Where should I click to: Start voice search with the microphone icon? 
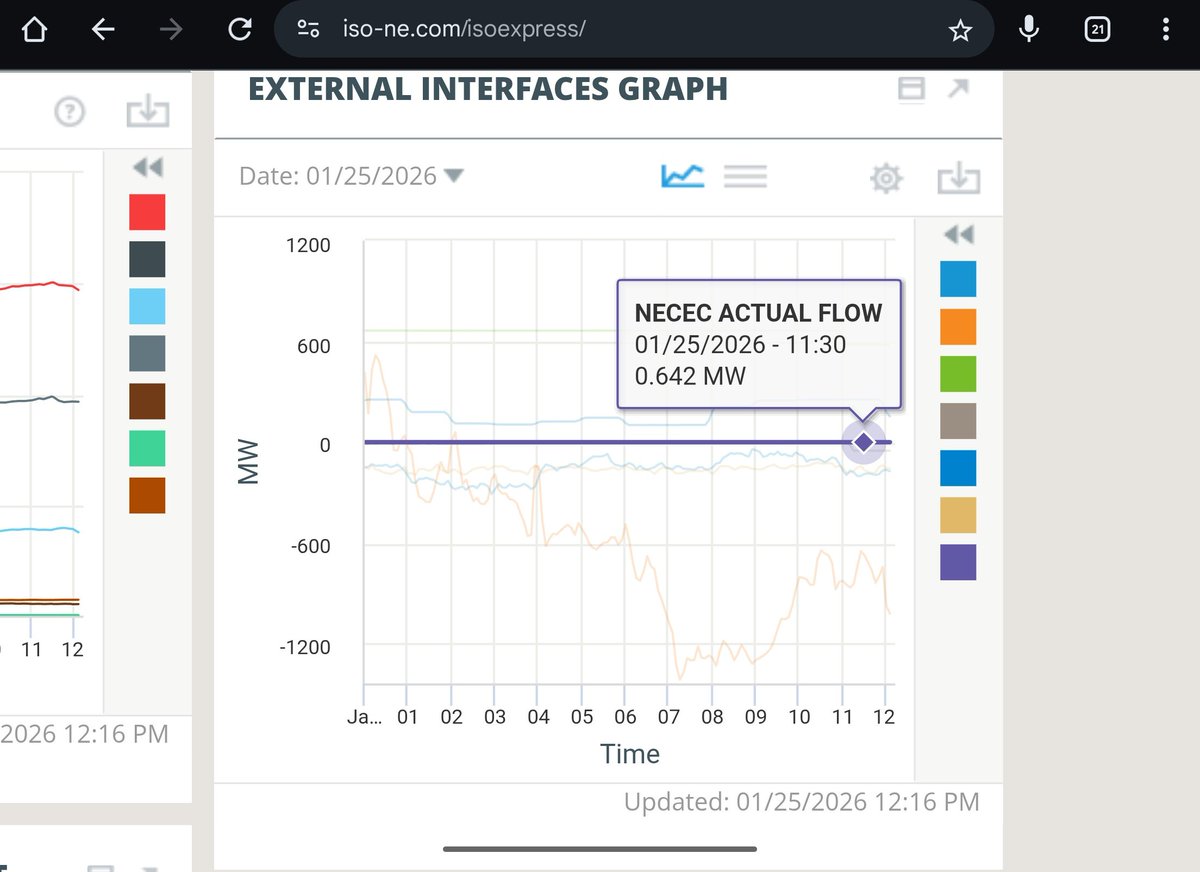click(x=1028, y=29)
